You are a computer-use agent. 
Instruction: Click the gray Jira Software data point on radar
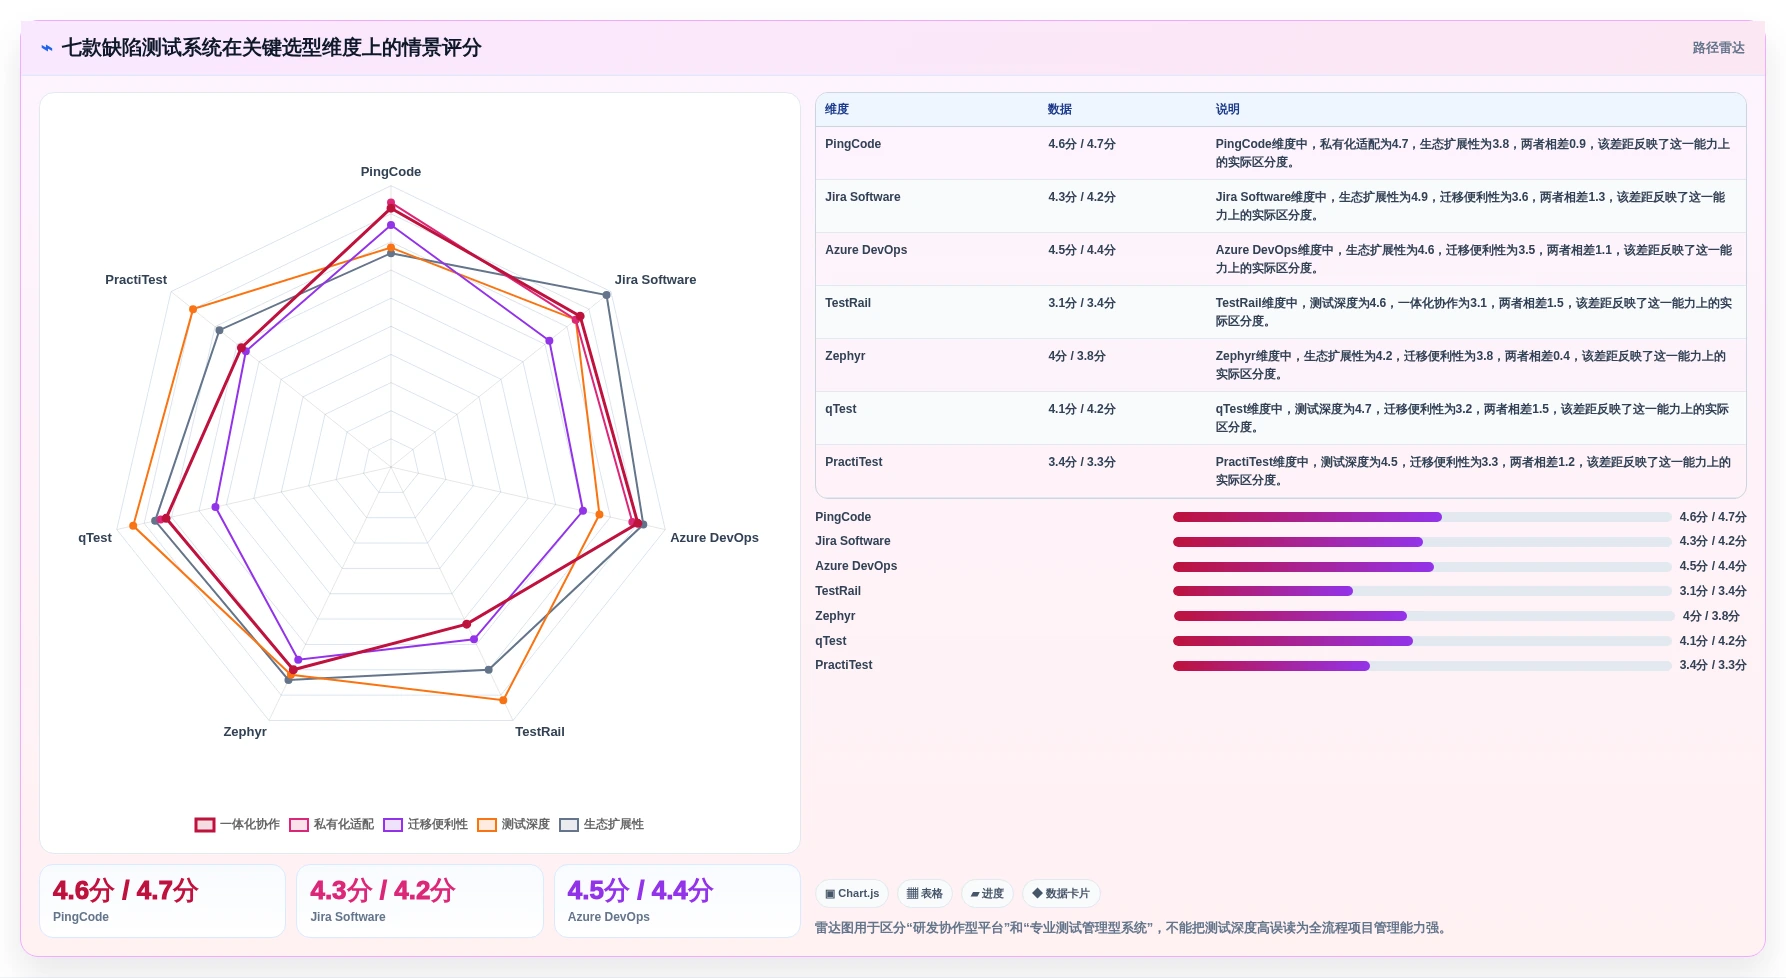pos(606,294)
